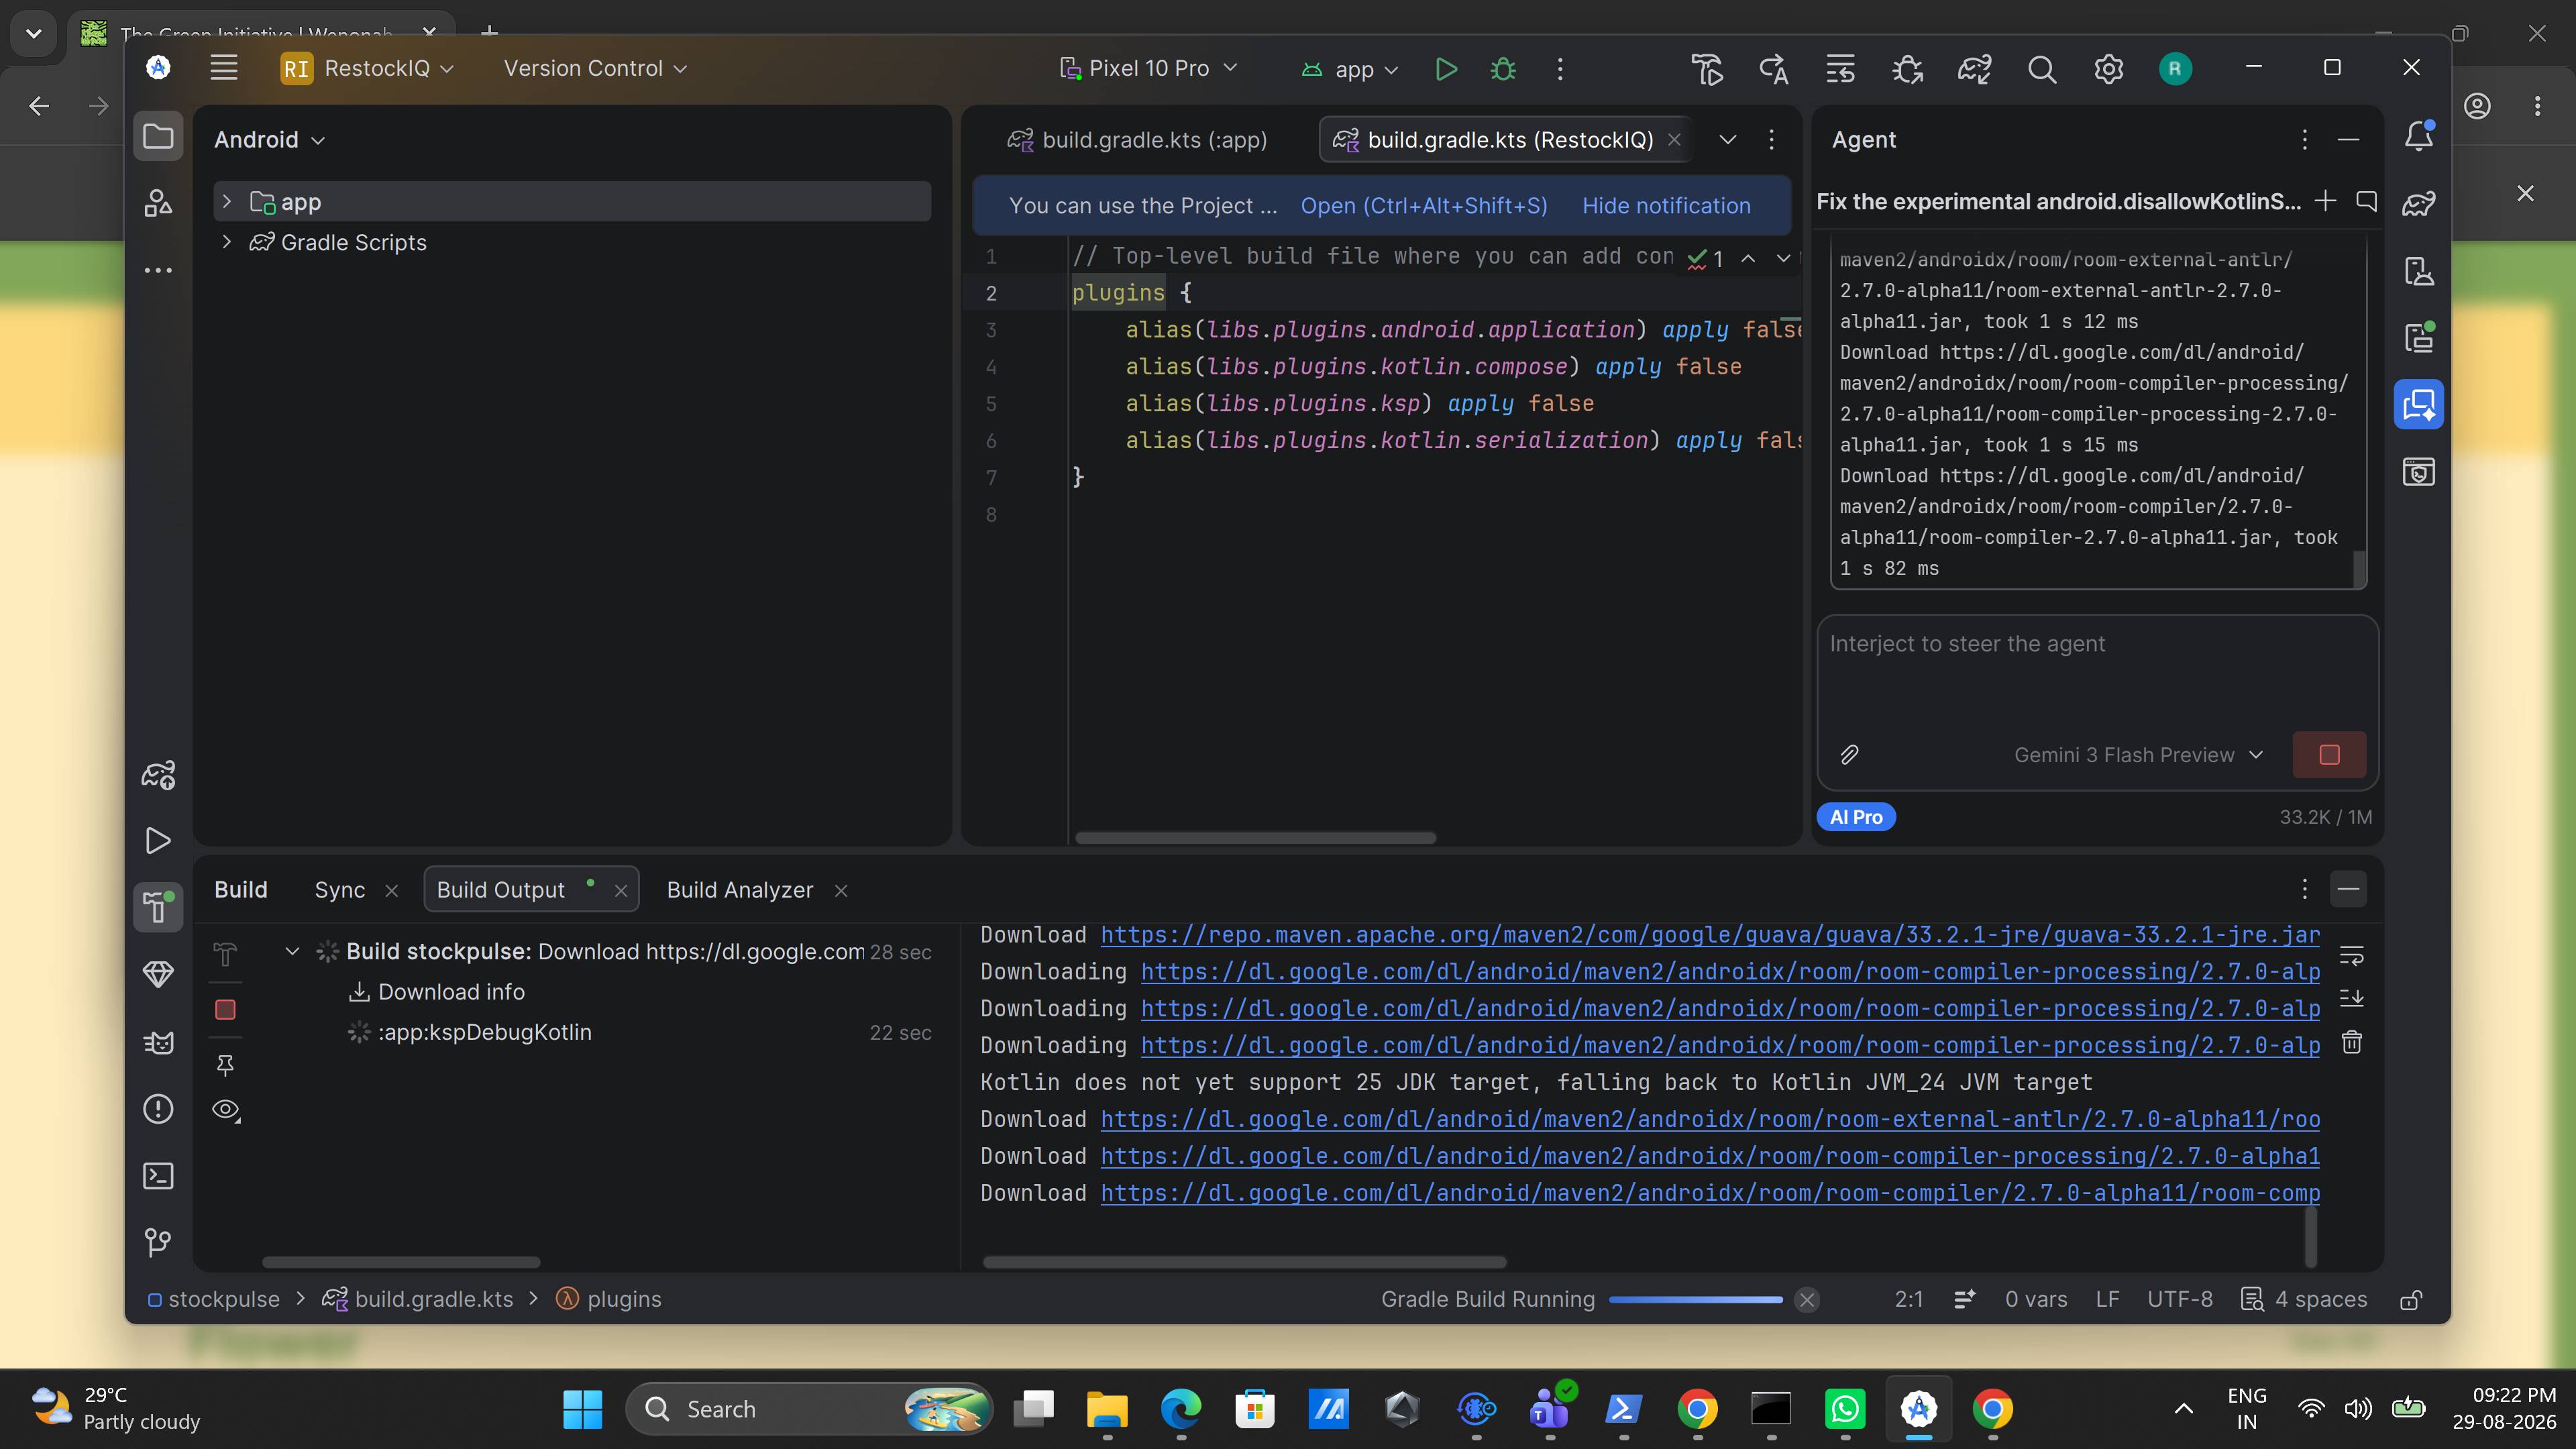This screenshot has height=1449, width=2576.
Task: Toggle soft-wrap in build output
Action: 2352,956
